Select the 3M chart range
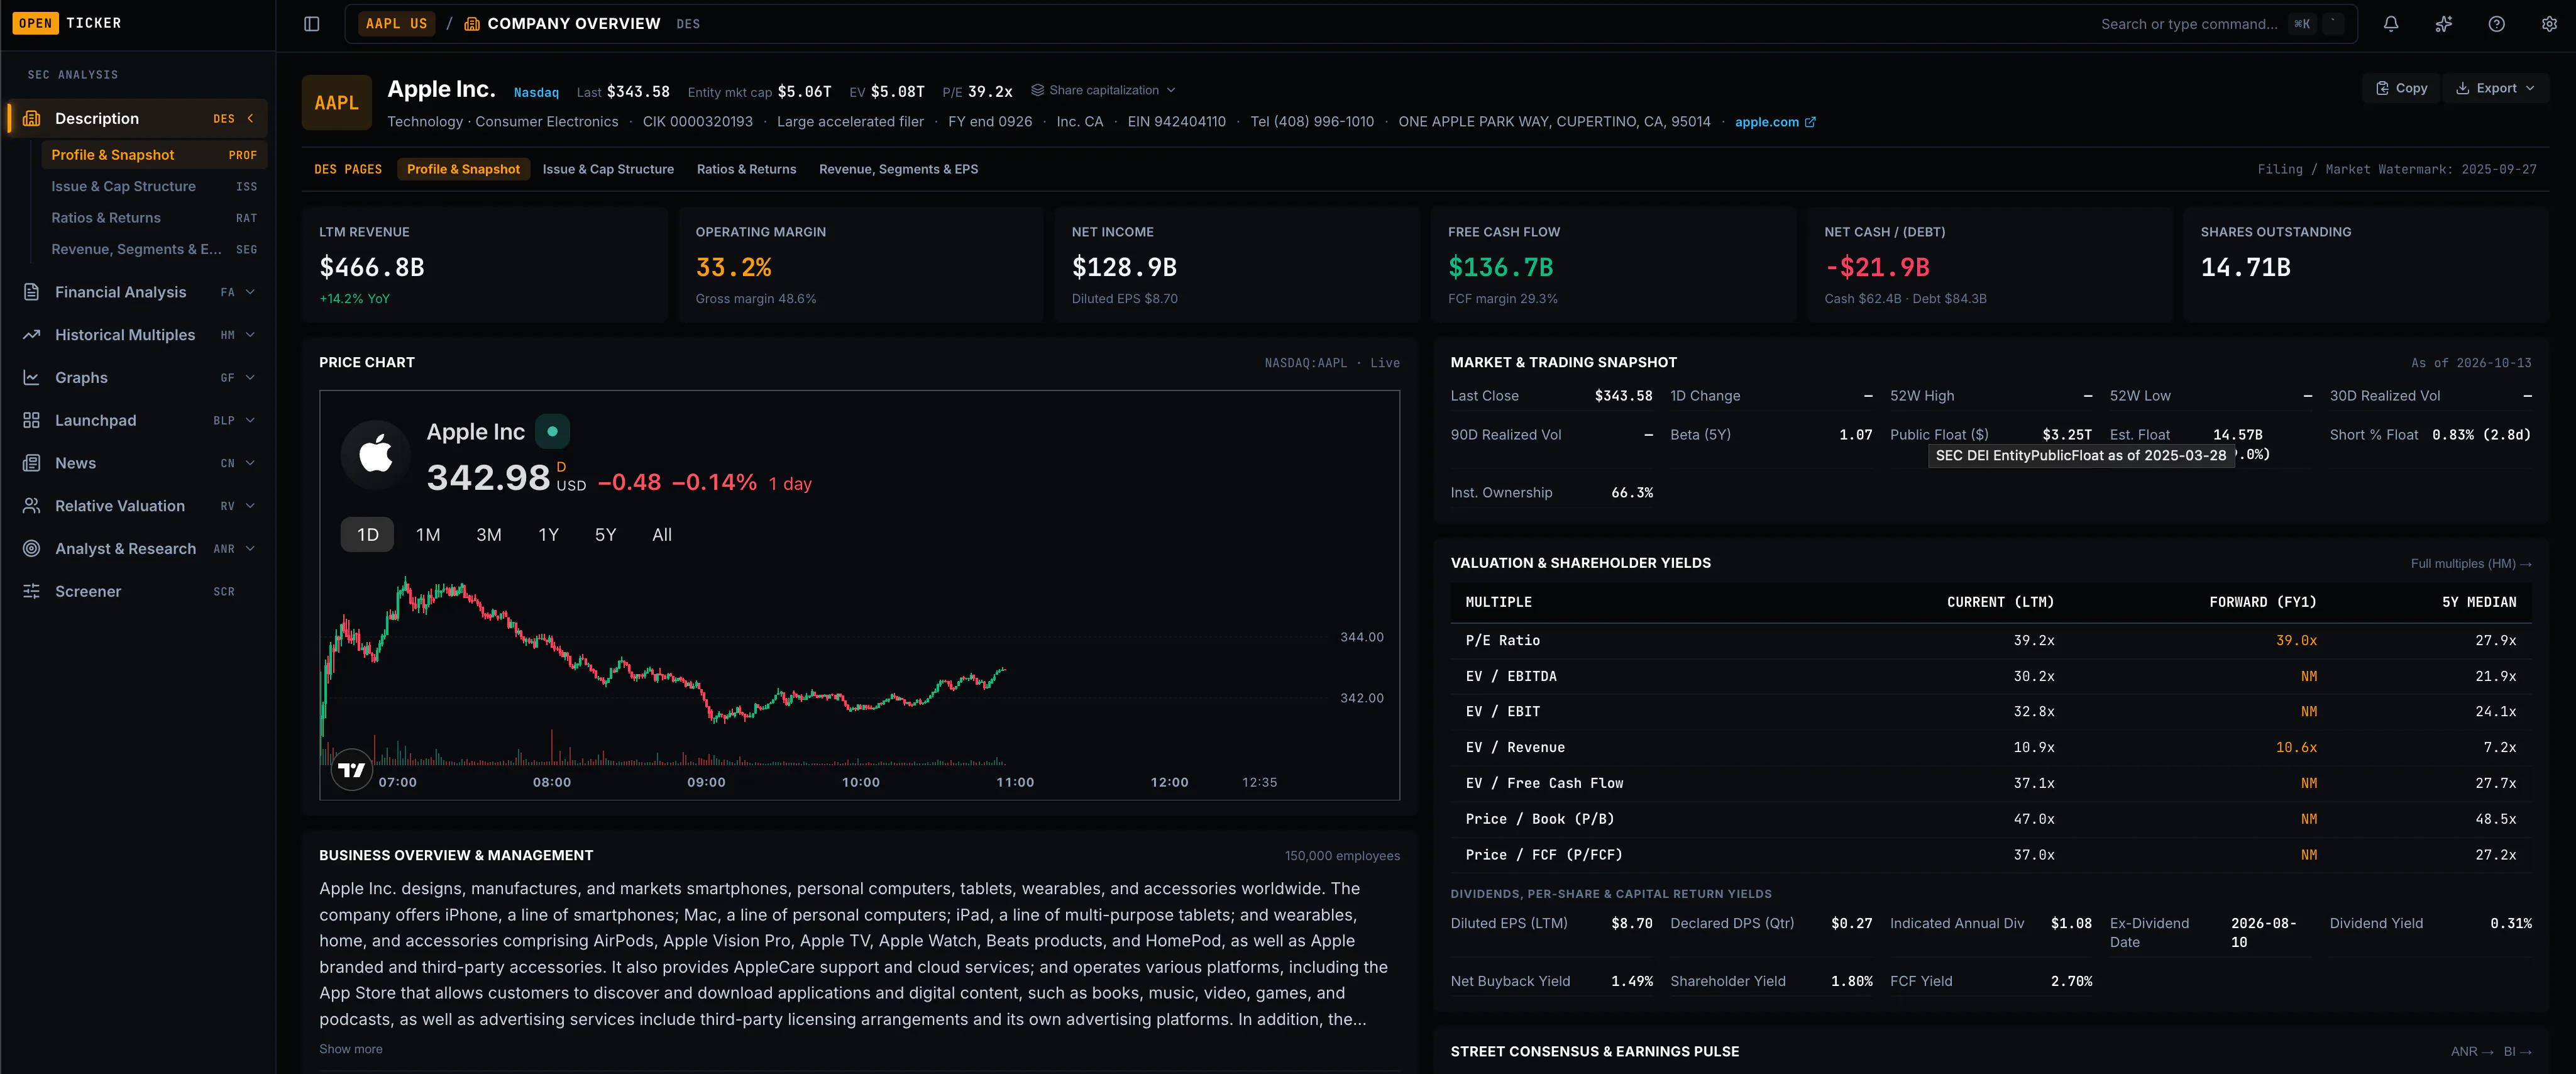2576x1074 pixels. coord(489,535)
